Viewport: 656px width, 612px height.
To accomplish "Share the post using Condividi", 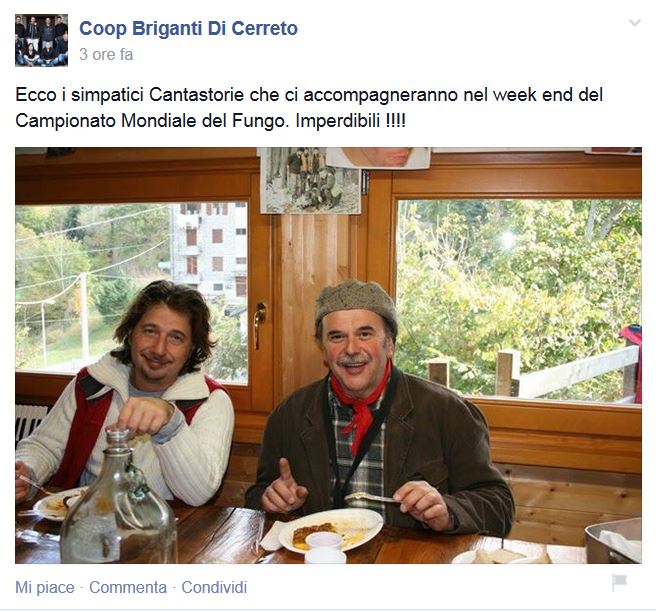I will [x=214, y=587].
